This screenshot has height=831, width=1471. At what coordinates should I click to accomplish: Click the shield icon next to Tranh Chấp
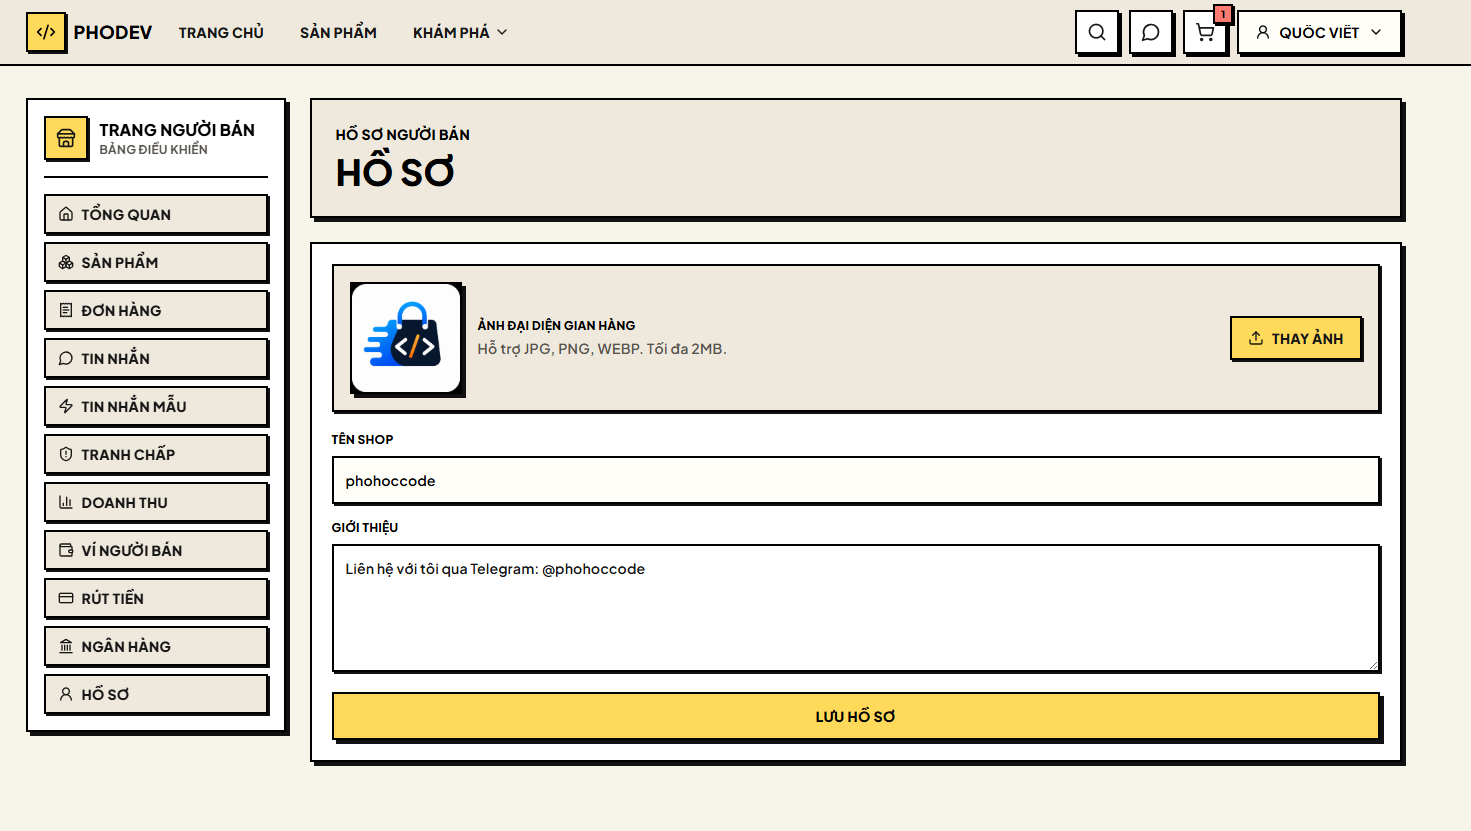pos(66,454)
